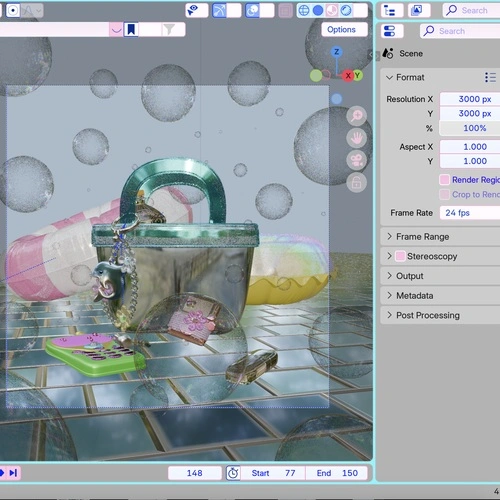Screen dimensions: 500x500
Task: Click the Scene icon in properties
Action: [388, 53]
